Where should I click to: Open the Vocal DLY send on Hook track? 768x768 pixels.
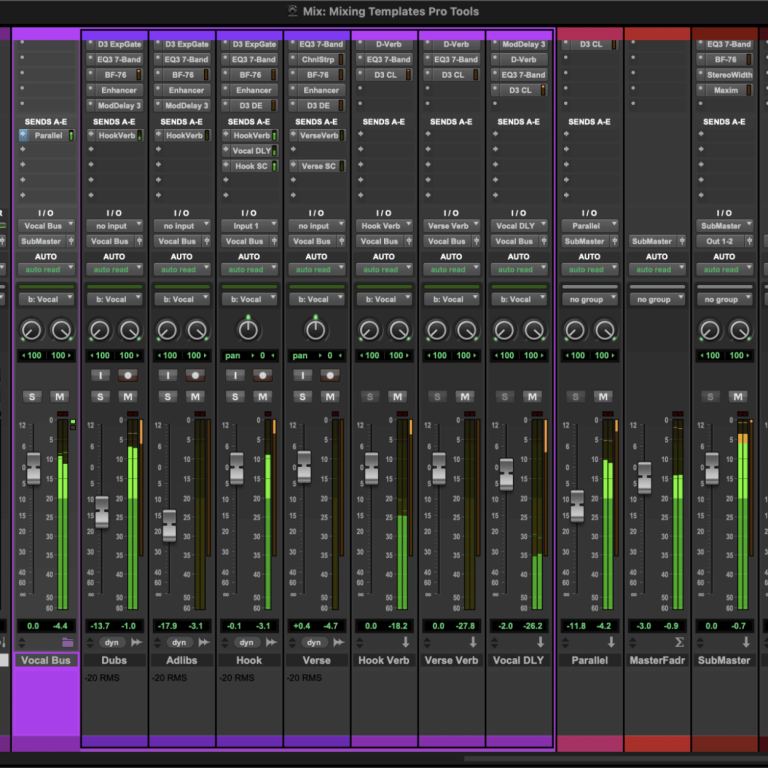pos(250,151)
